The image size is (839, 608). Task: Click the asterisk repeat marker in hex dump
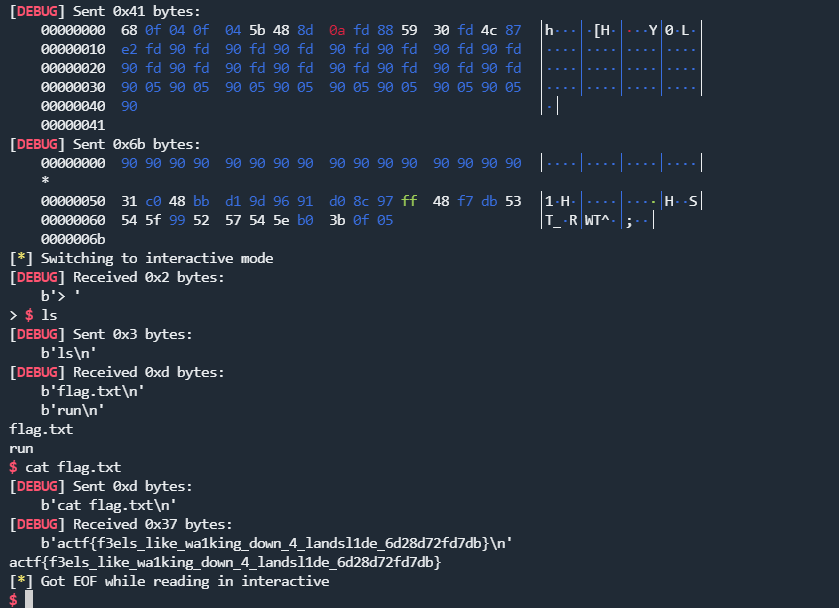click(x=45, y=182)
